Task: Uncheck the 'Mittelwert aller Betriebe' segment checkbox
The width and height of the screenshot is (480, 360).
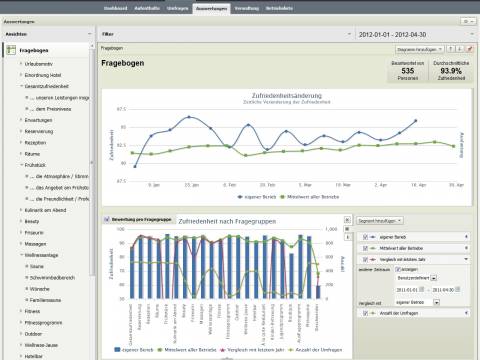Action: coord(365,248)
